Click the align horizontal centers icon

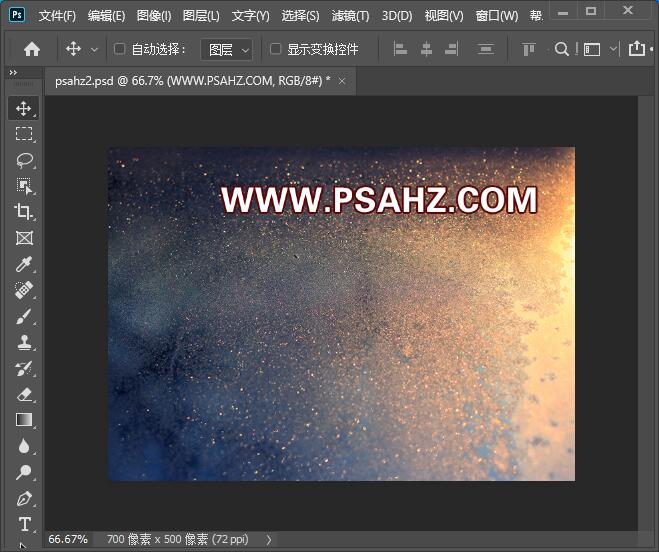[x=426, y=49]
